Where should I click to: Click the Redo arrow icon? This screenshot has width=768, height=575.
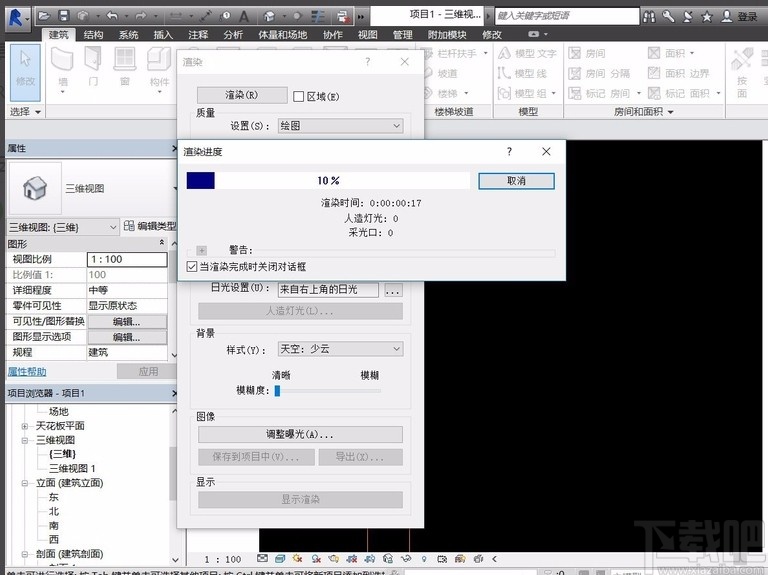click(141, 16)
